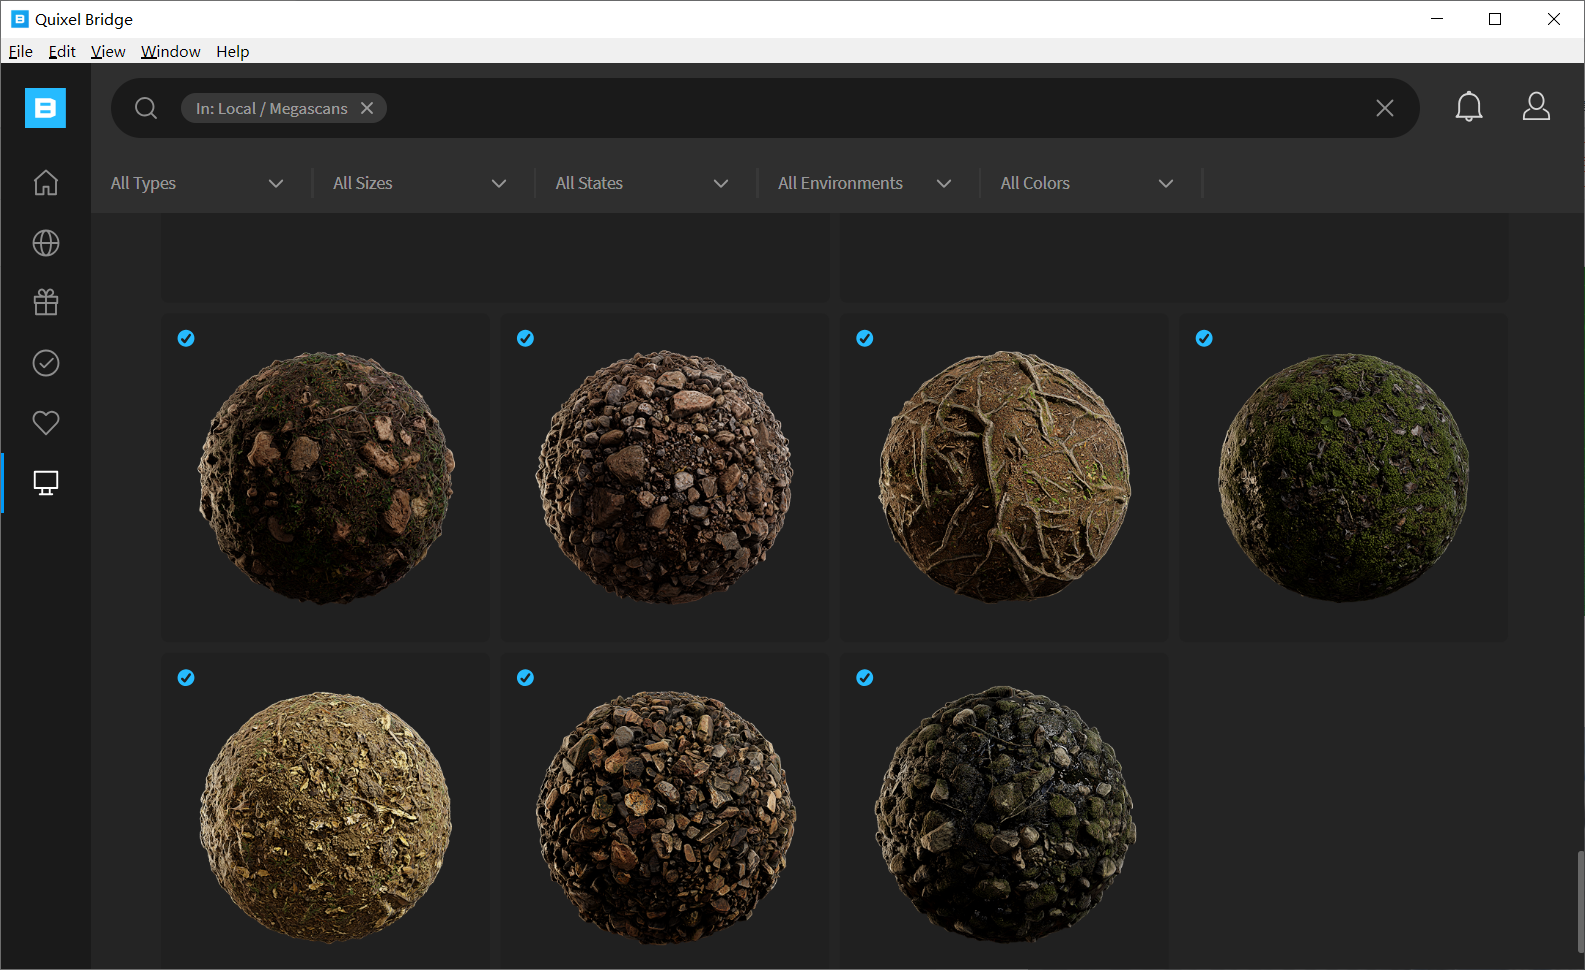Open notifications bell icon
The width and height of the screenshot is (1585, 970).
tap(1469, 106)
